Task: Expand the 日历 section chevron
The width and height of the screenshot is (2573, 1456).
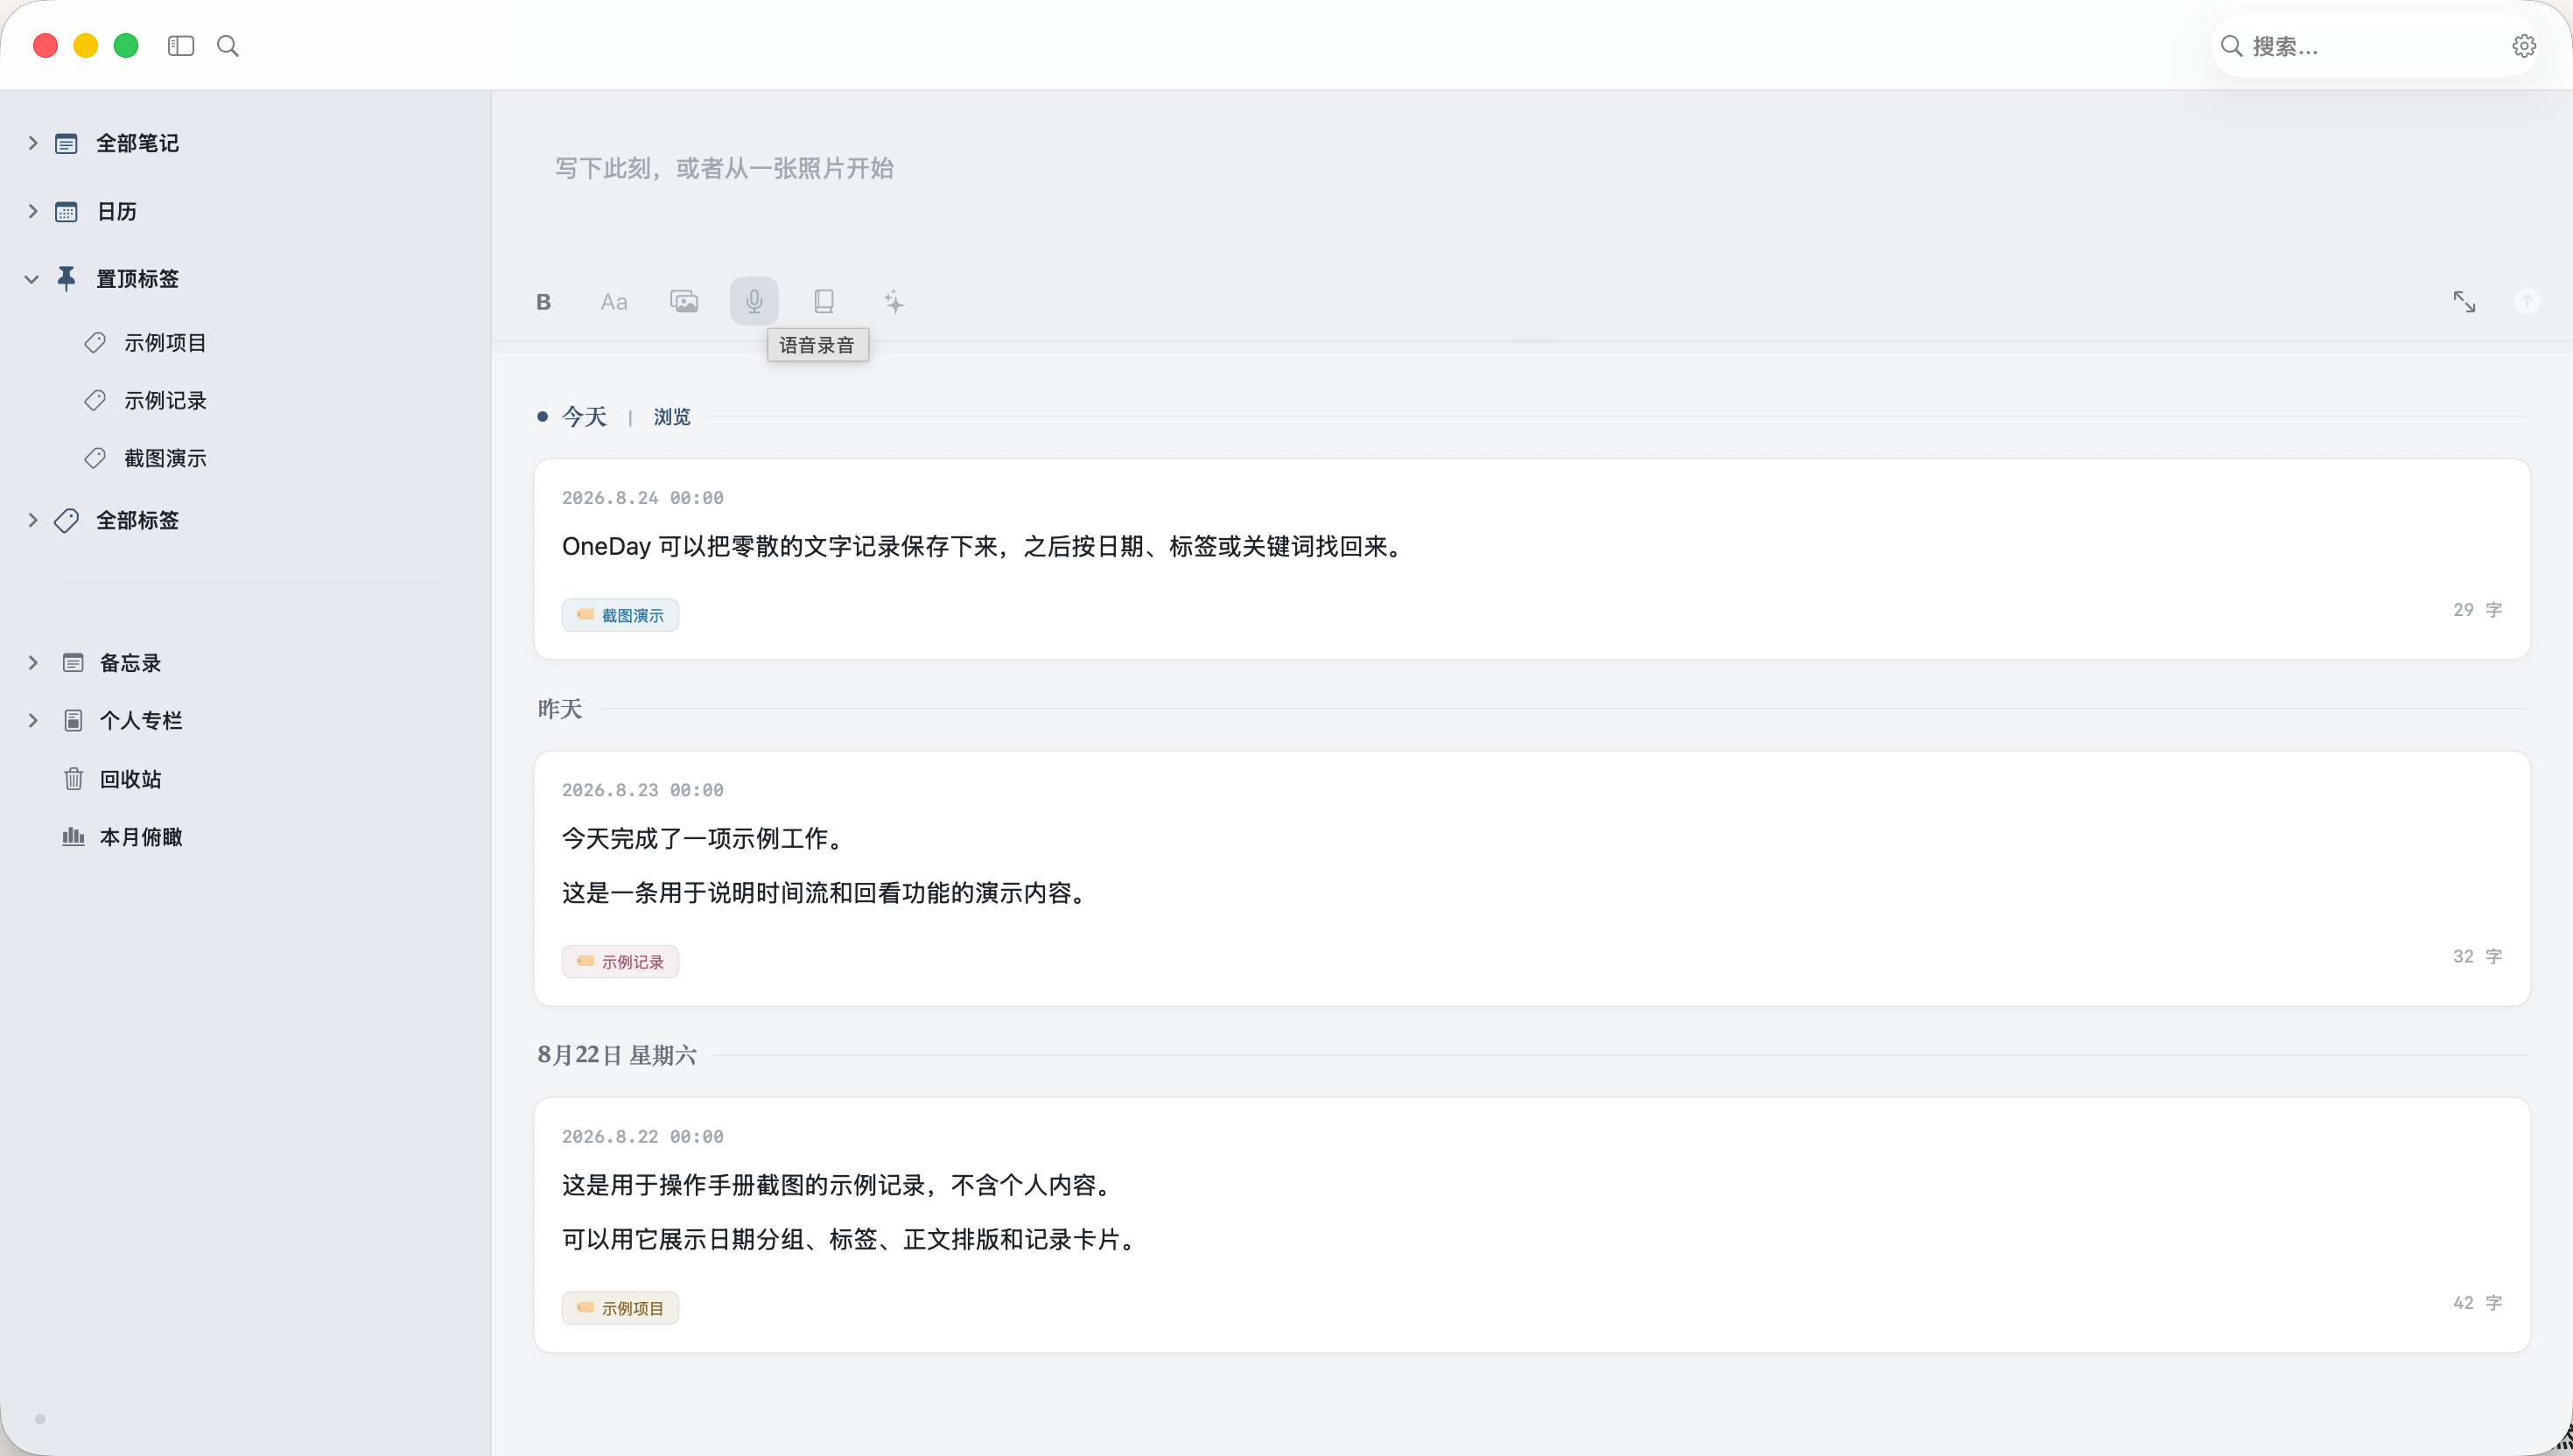Action: (32, 211)
